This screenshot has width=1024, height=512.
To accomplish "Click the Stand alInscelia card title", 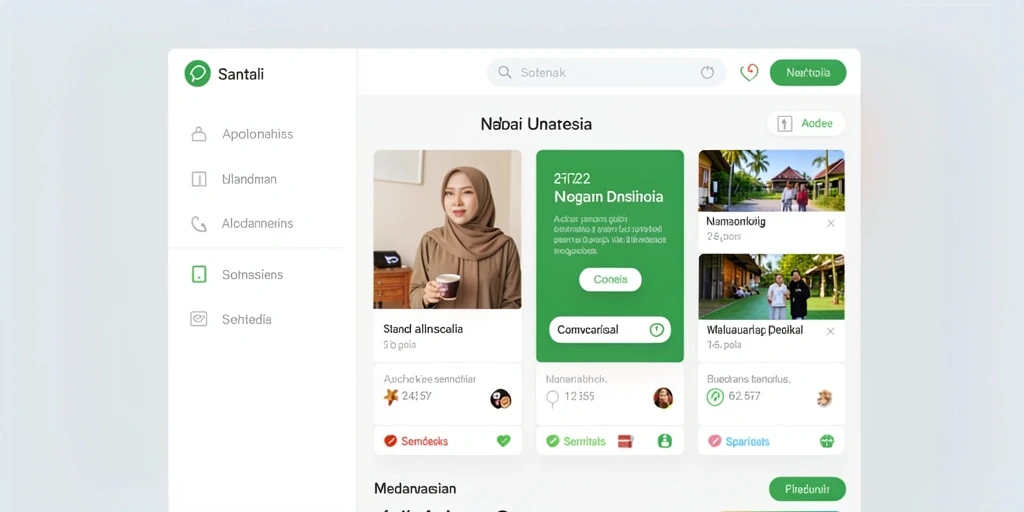I will 423,329.
